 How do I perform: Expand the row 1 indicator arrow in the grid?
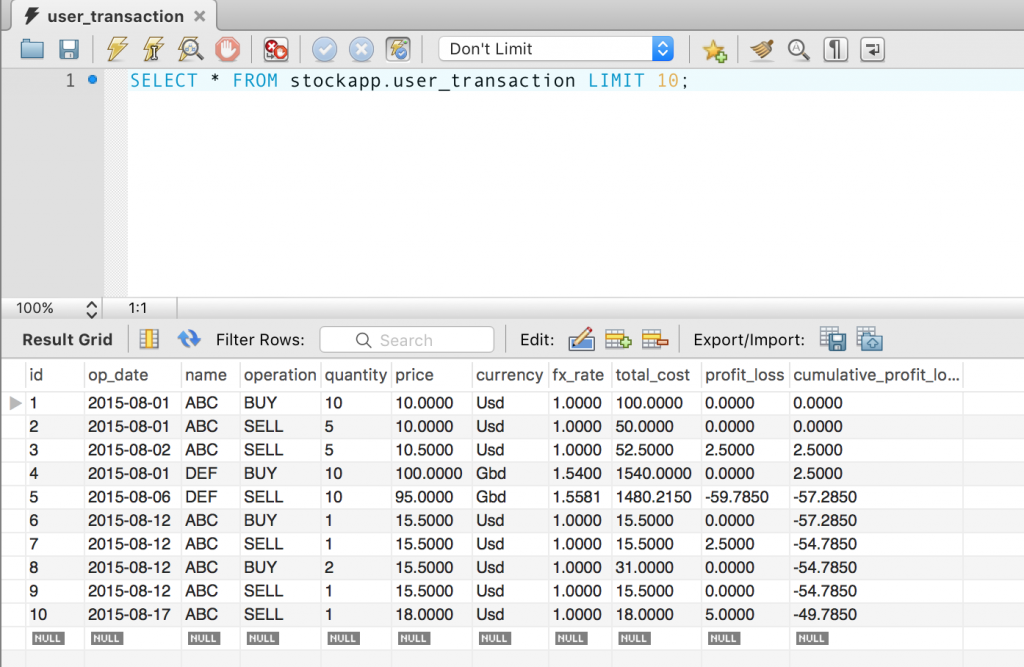[15, 403]
